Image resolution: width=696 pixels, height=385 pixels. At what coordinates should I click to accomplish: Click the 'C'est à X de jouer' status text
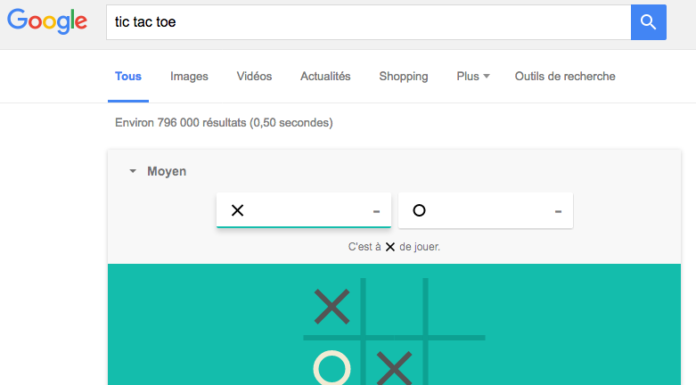[394, 247]
